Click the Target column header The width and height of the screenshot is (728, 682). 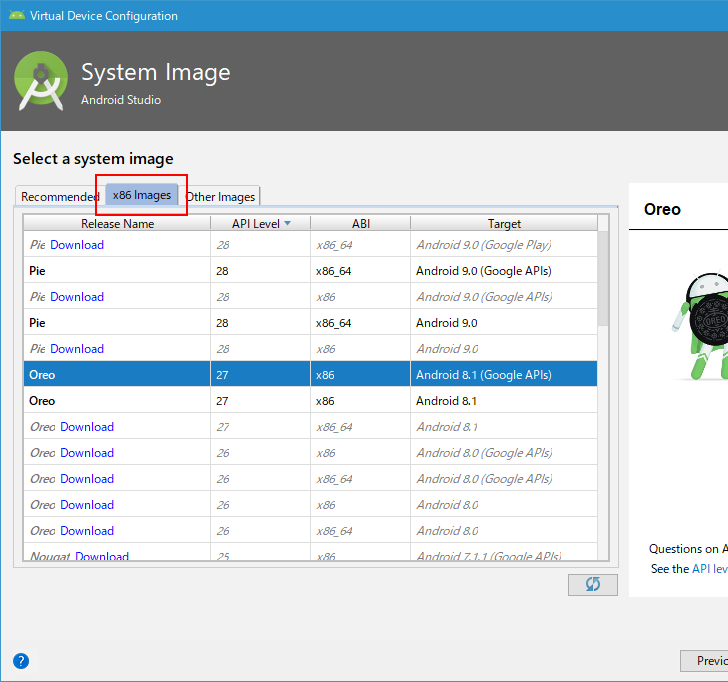click(x=504, y=224)
